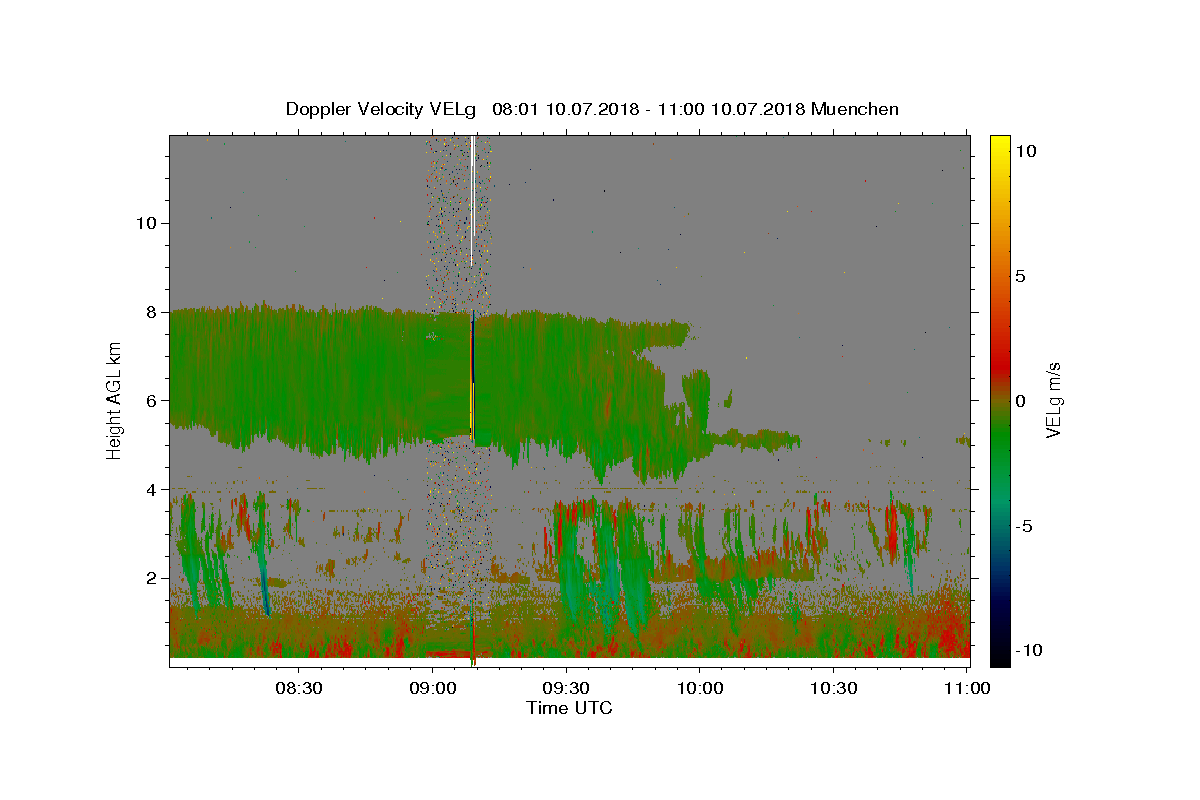The width and height of the screenshot is (1200, 800).
Task: Click the colorbar label '-5'
Action: click(1024, 526)
